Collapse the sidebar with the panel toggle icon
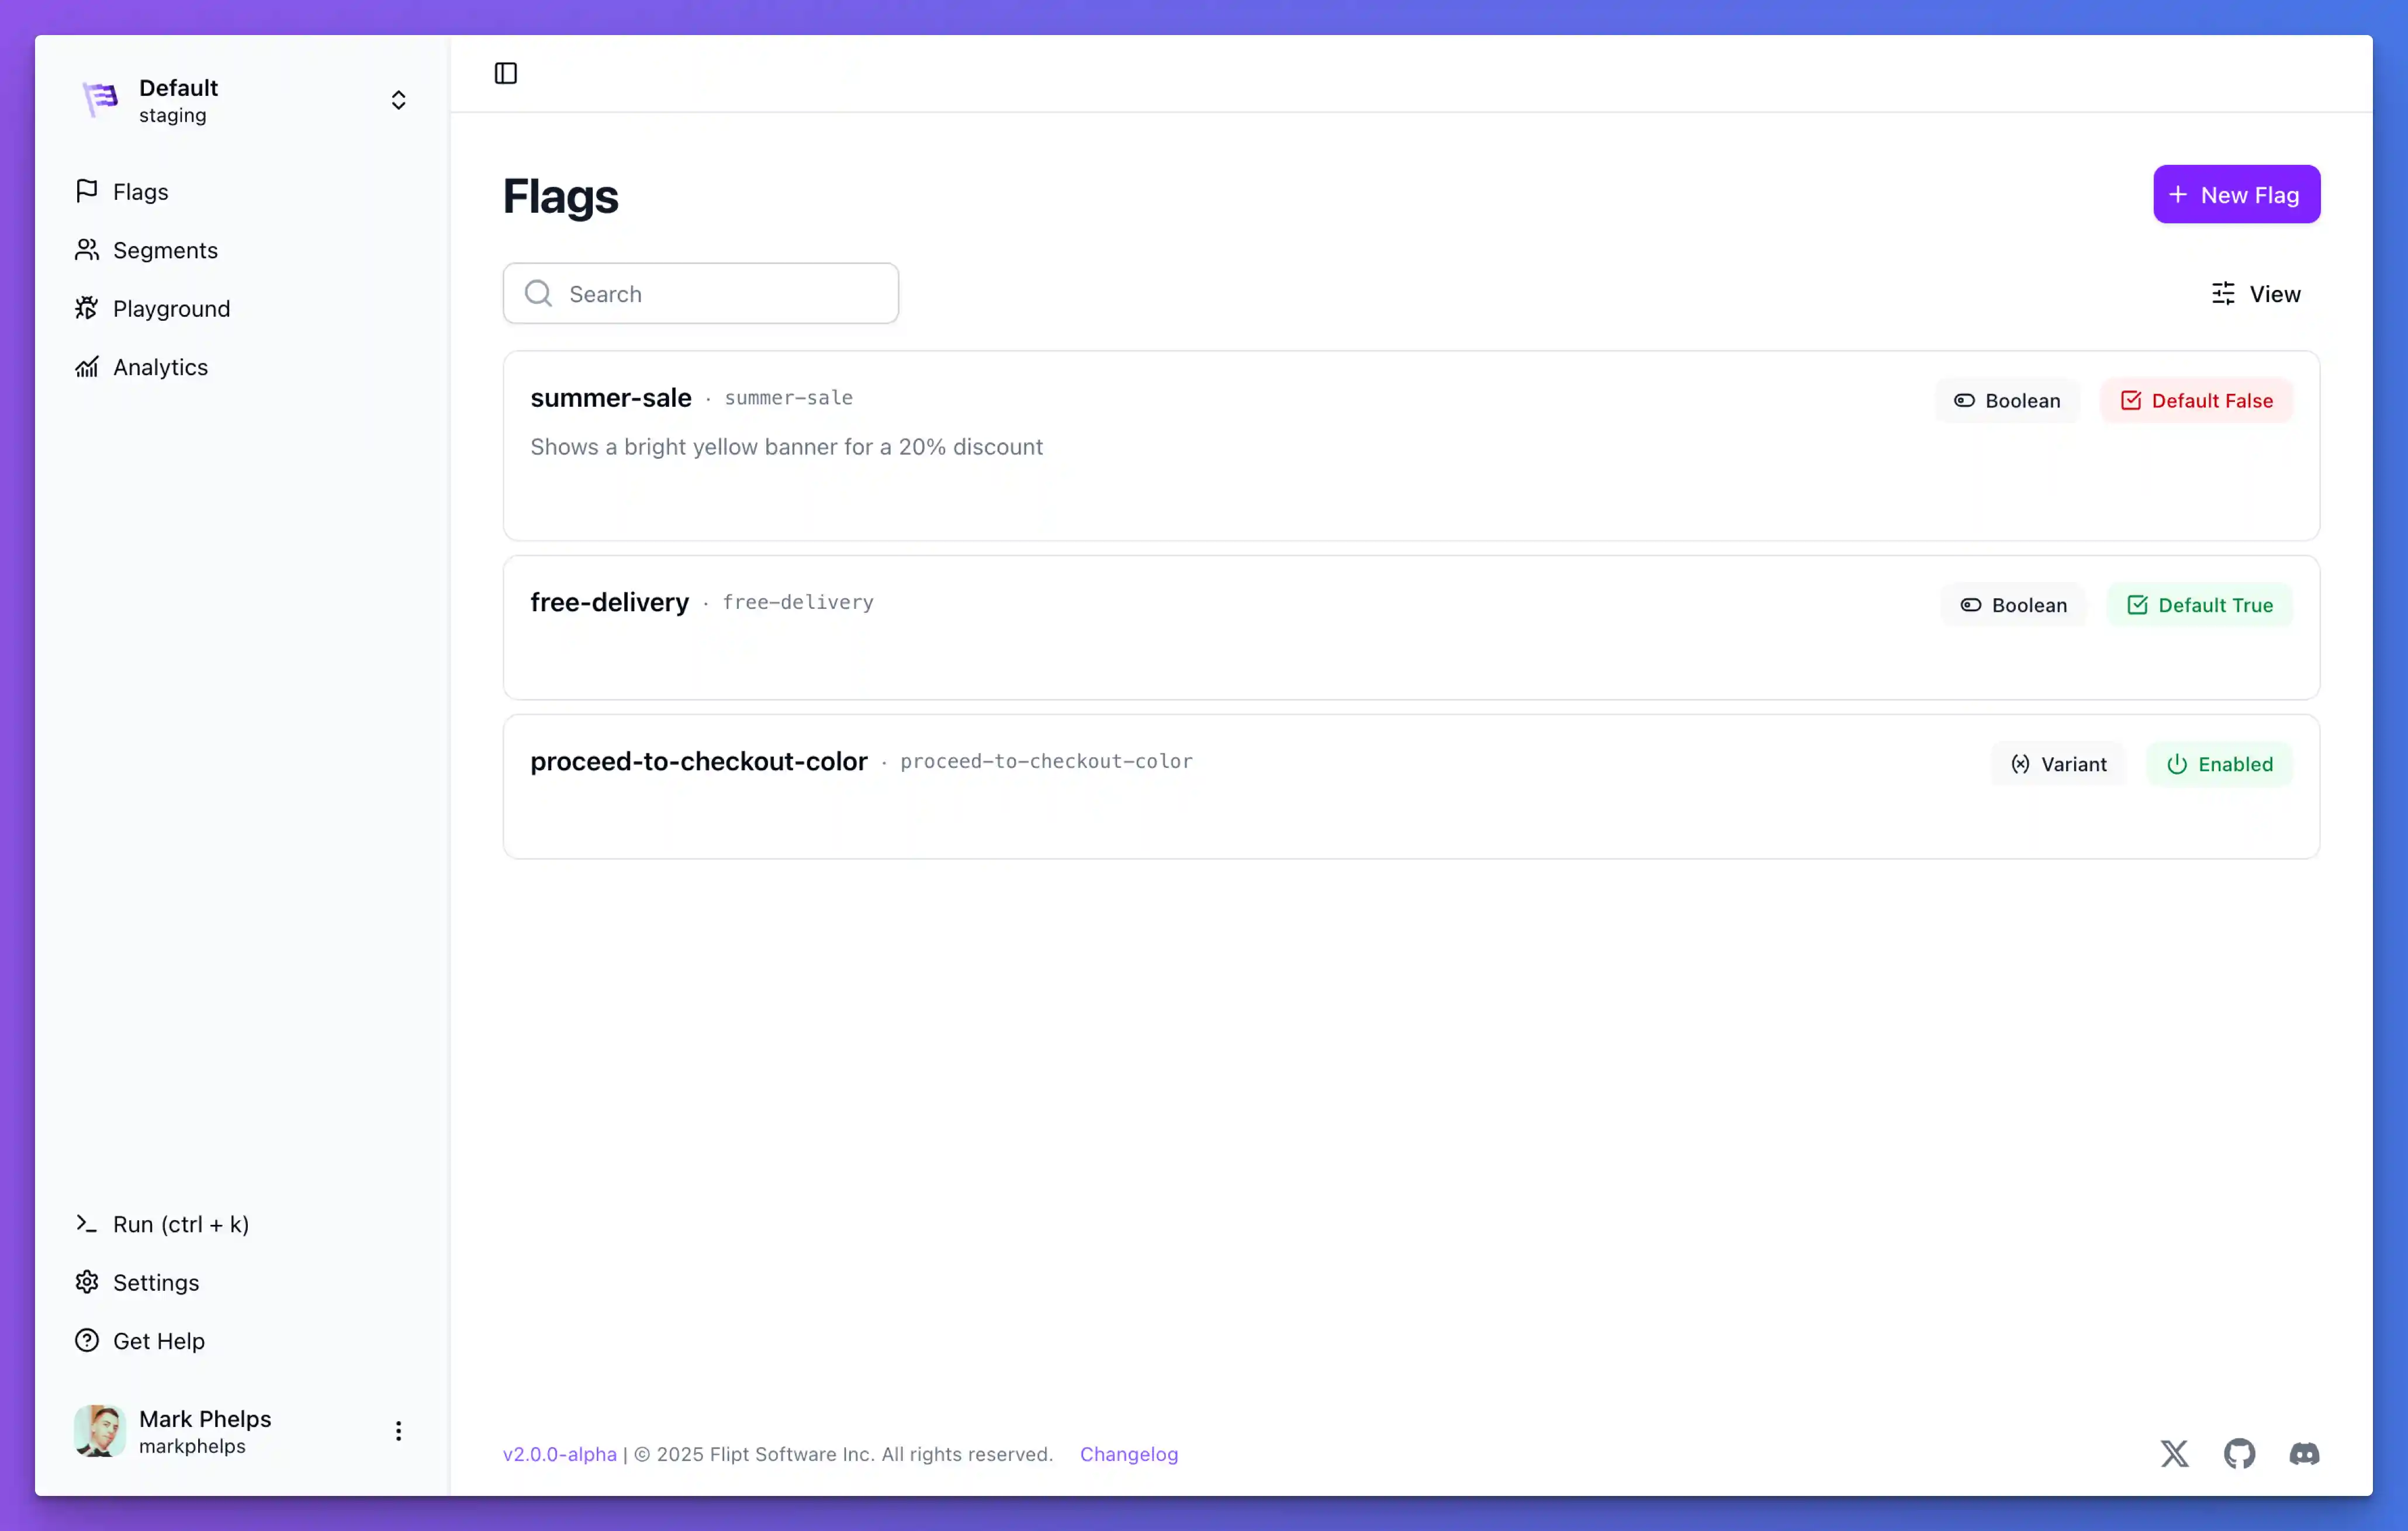The image size is (2408, 1531). (505, 73)
